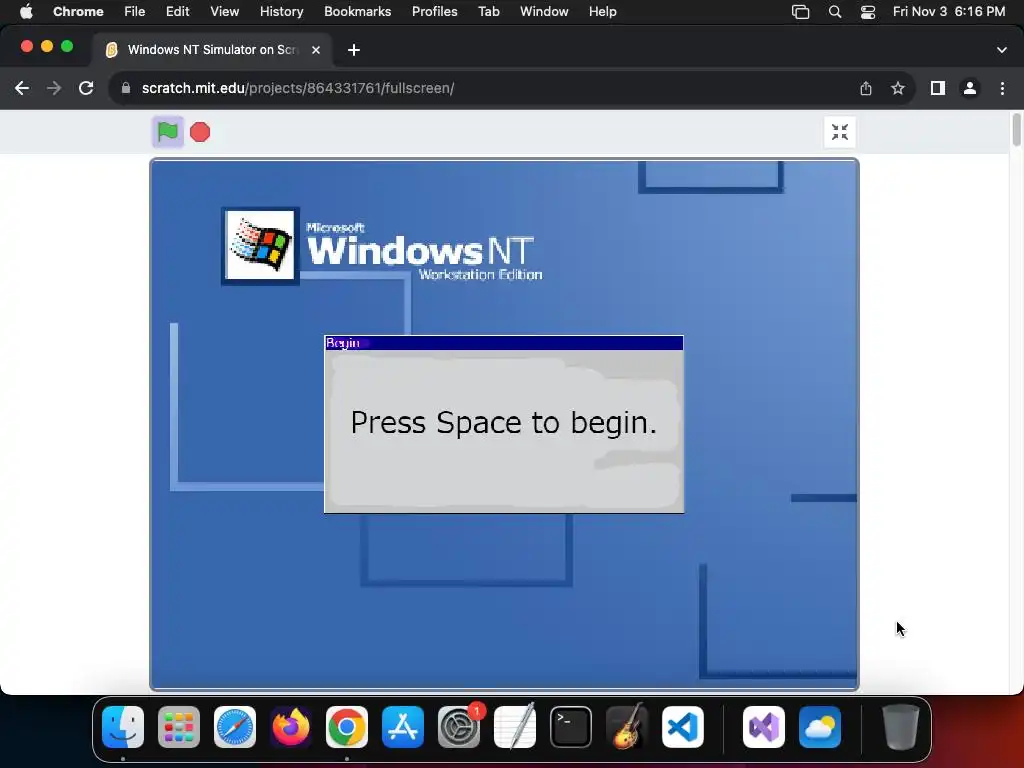Close the Windows NT Simulator tab
1024x768 pixels.
coord(315,50)
